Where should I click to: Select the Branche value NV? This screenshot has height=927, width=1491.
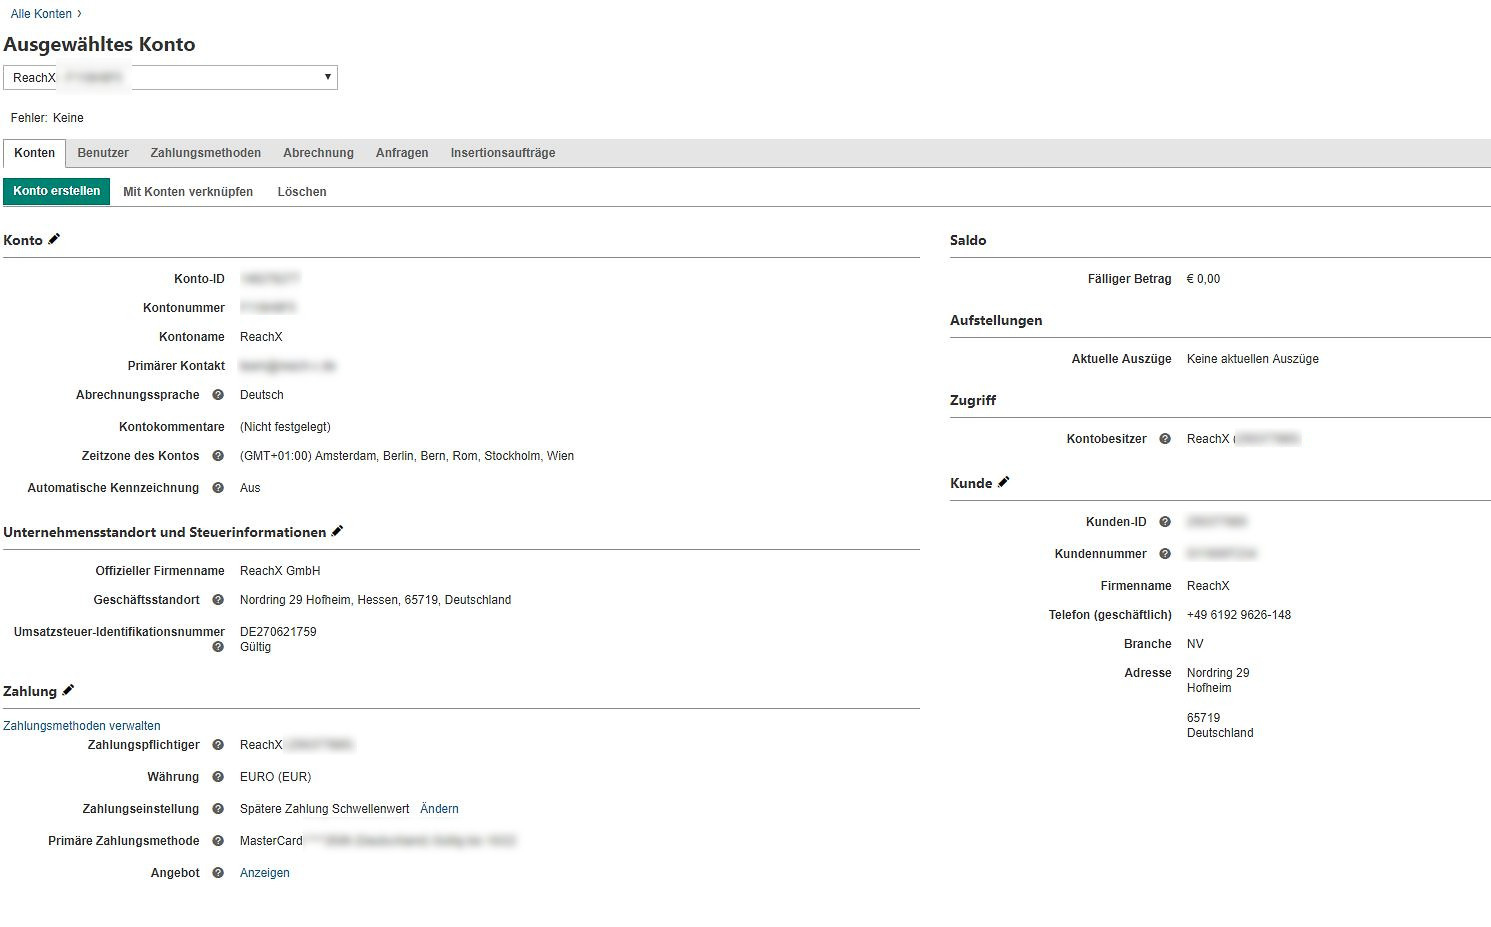pyautogui.click(x=1195, y=644)
